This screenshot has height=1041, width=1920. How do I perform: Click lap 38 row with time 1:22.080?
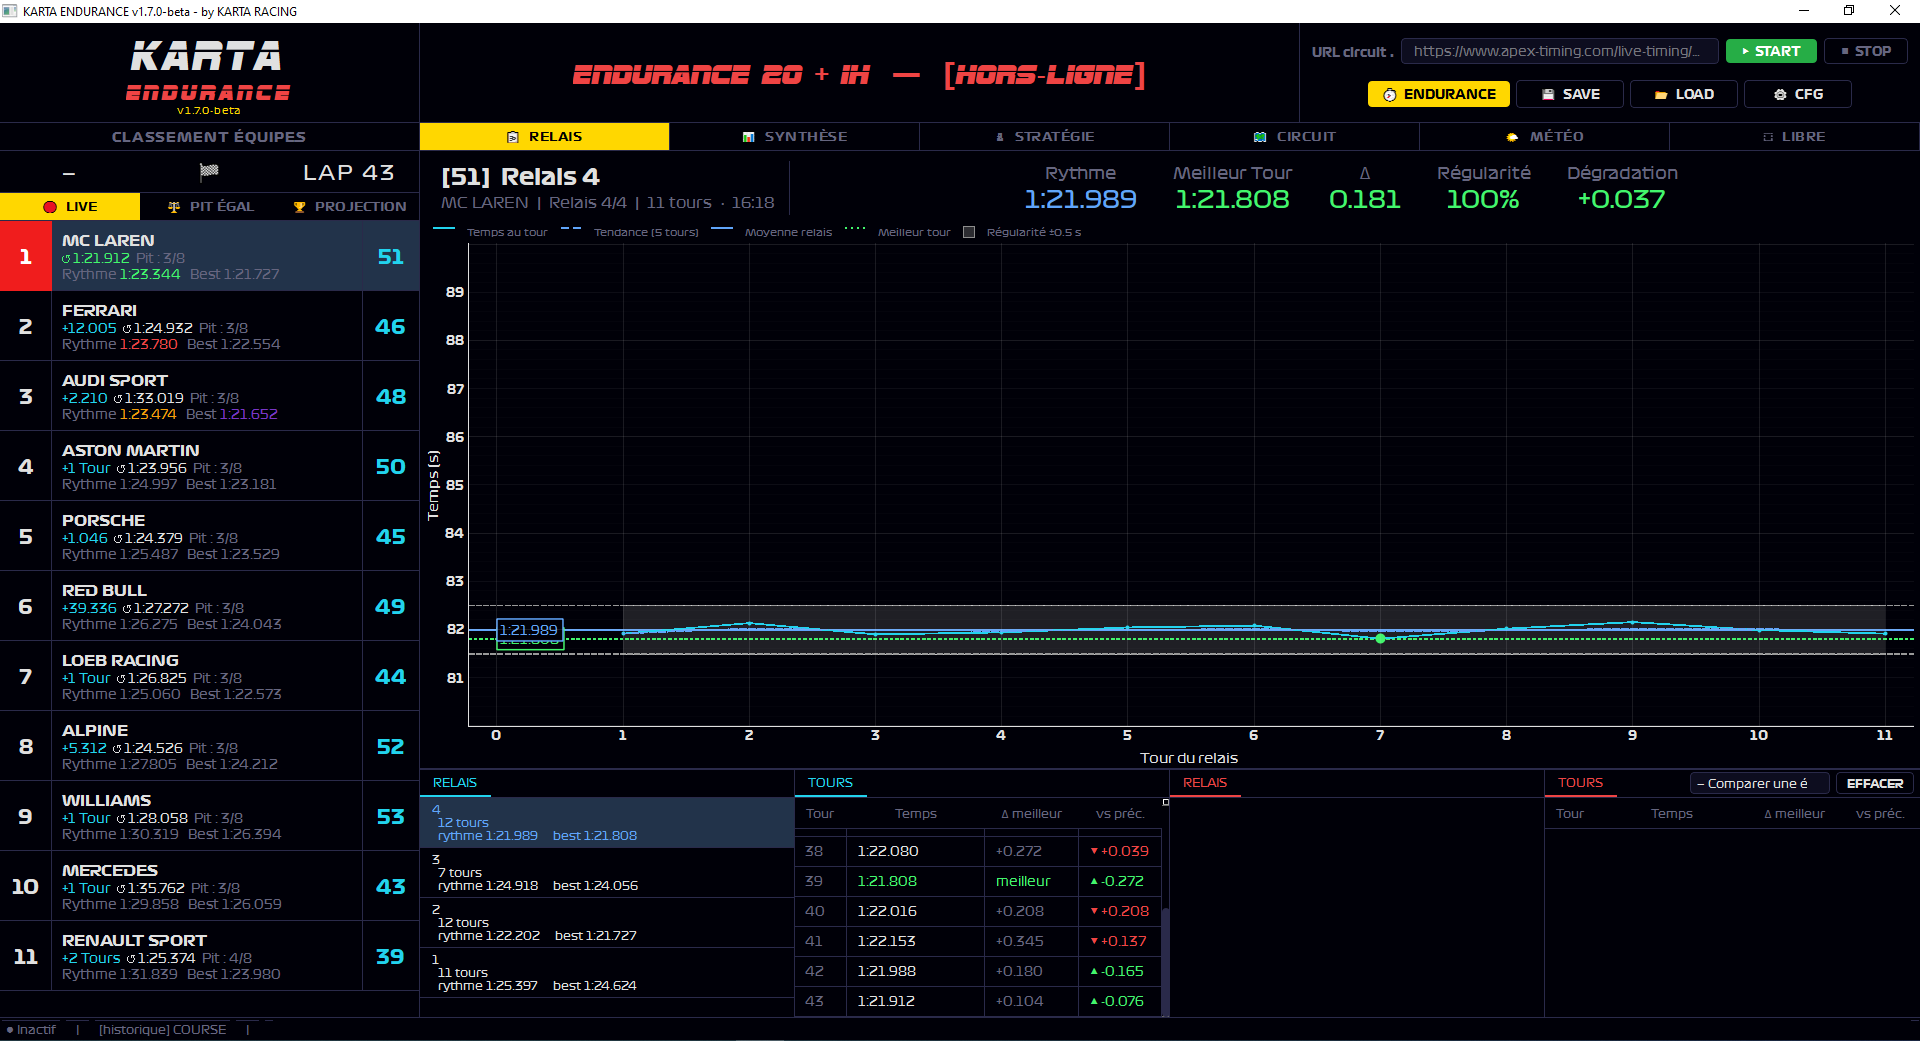[978, 851]
